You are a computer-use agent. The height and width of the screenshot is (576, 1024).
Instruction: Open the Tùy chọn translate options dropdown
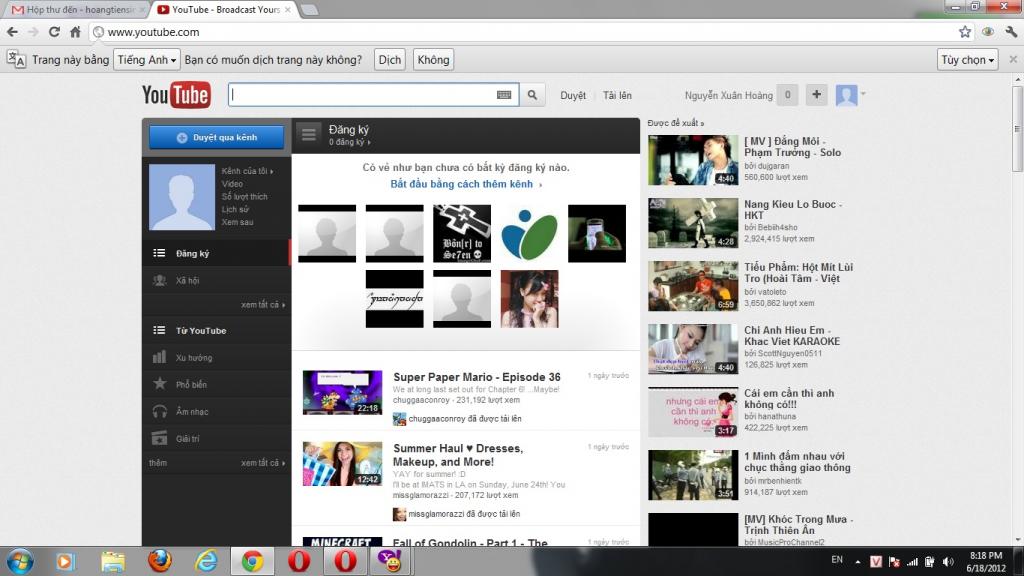point(967,60)
